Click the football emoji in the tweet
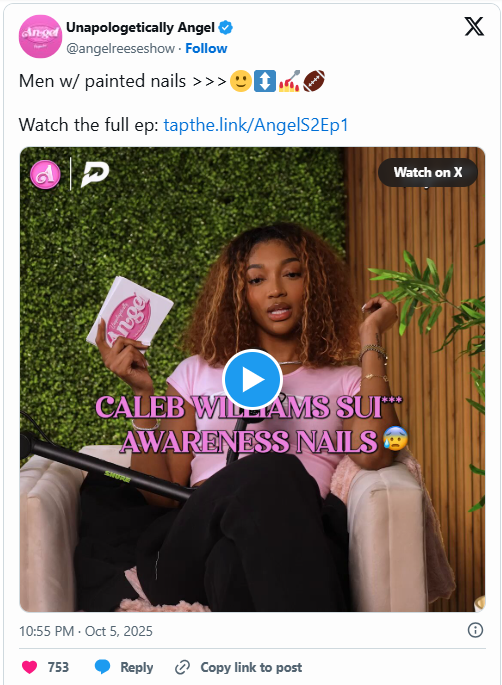Screen dimensions: 502x685 (x=314, y=81)
